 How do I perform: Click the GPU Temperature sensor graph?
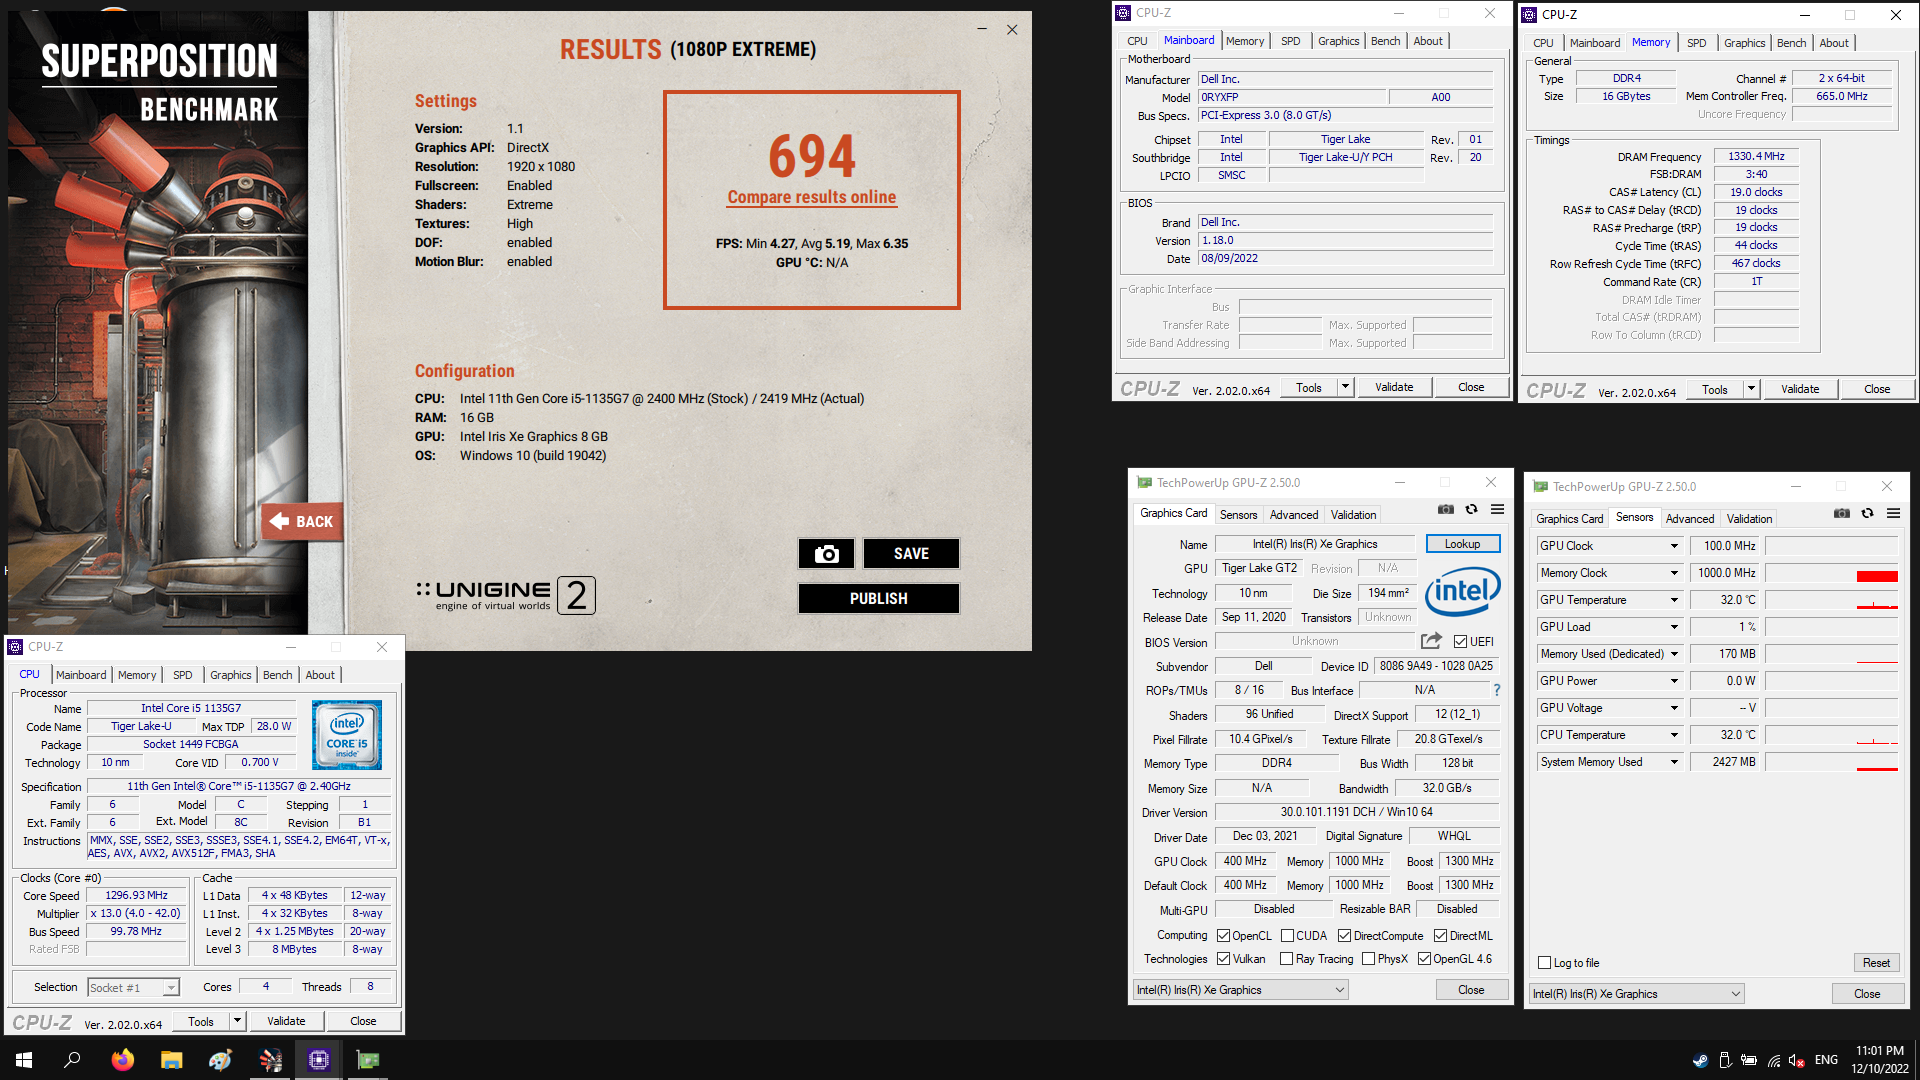[1831, 600]
